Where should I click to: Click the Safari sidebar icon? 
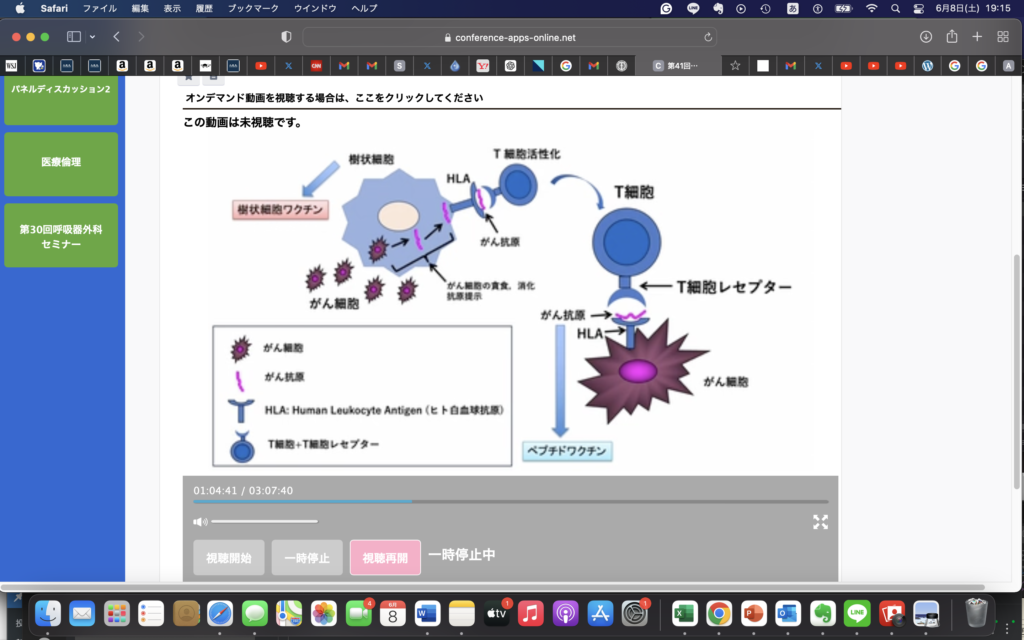click(74, 37)
